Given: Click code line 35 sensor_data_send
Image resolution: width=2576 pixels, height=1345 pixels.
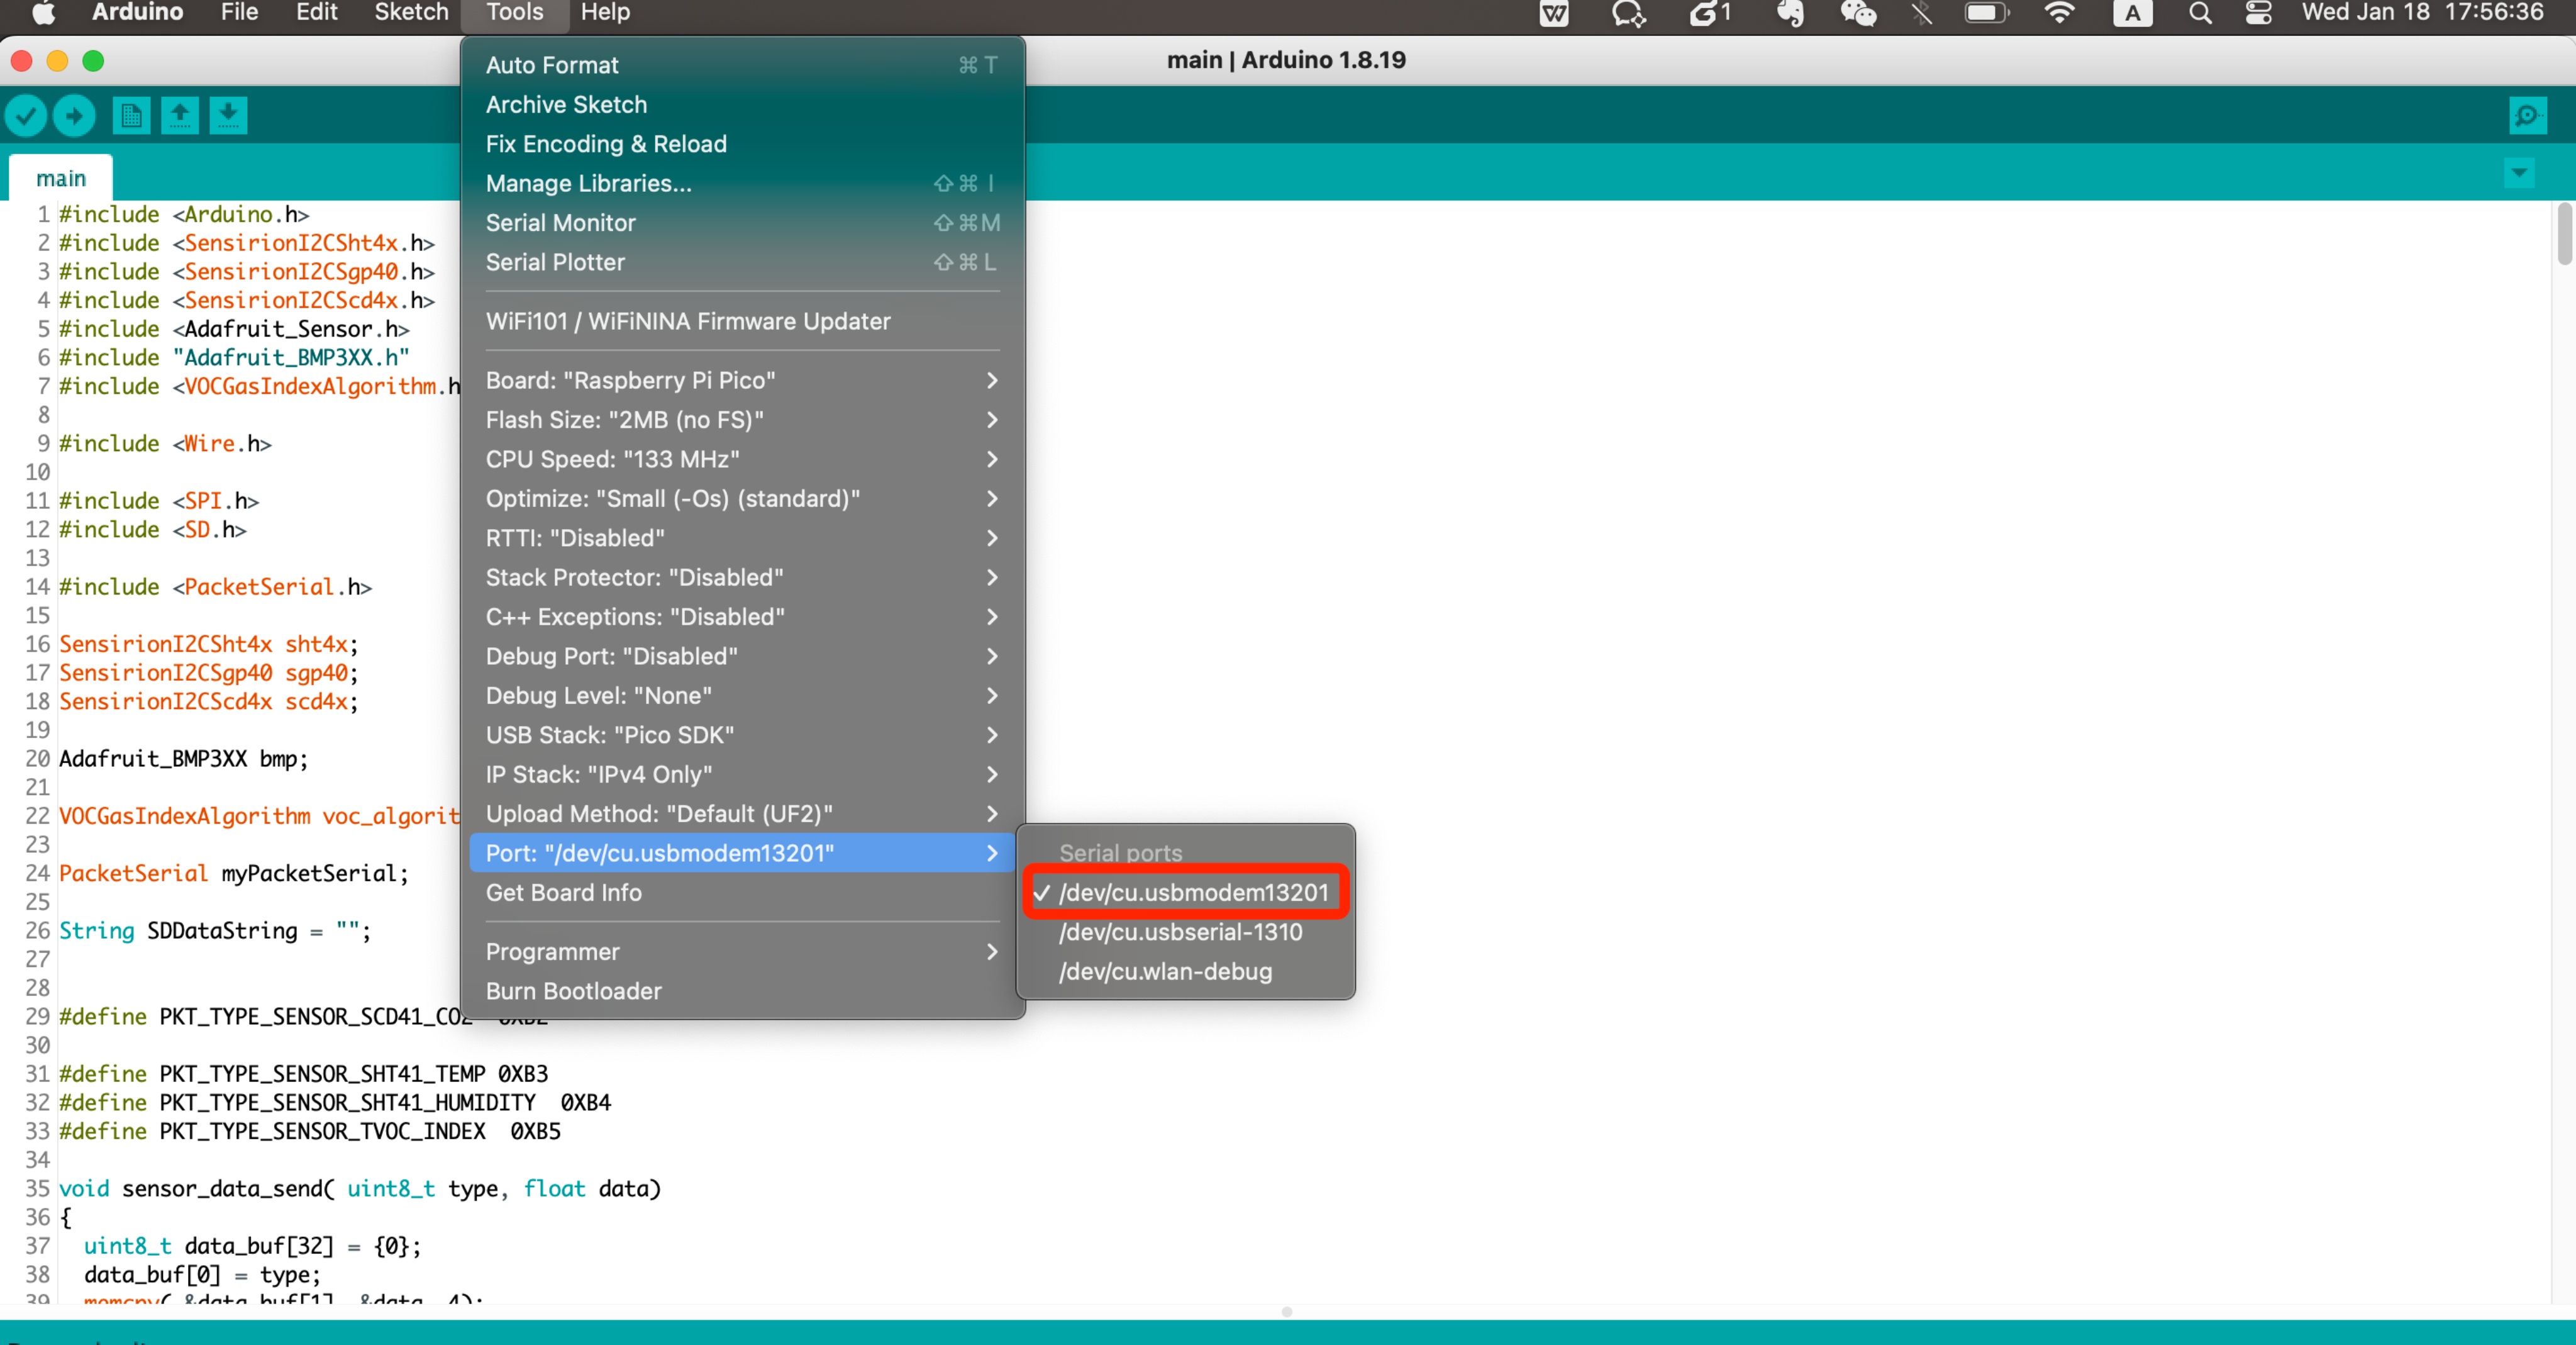Looking at the screenshot, I should pos(360,1188).
